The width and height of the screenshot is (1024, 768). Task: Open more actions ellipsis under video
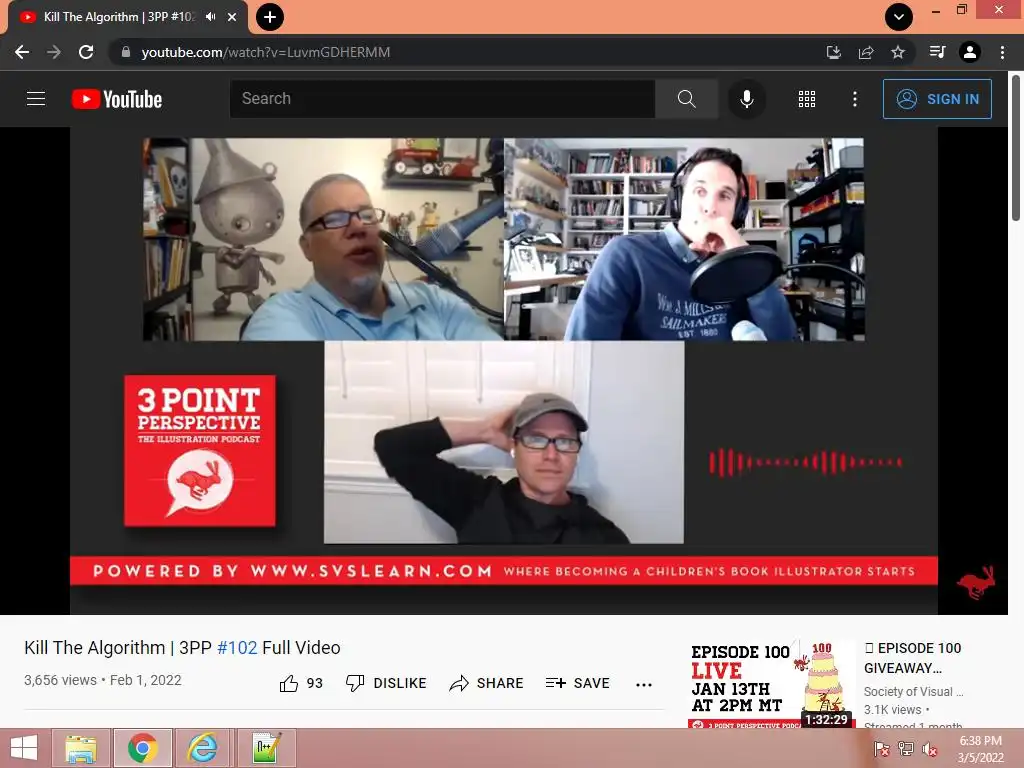[x=643, y=684]
